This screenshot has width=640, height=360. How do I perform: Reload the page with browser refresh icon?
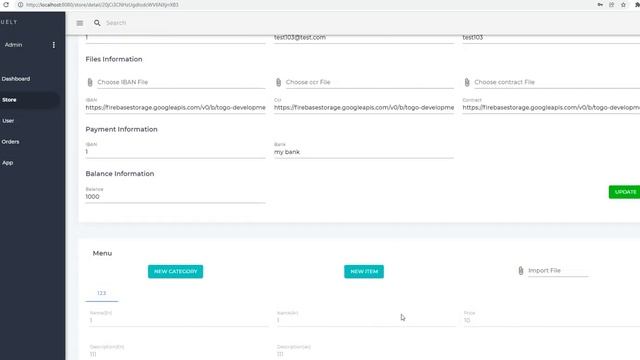coord(6,4)
